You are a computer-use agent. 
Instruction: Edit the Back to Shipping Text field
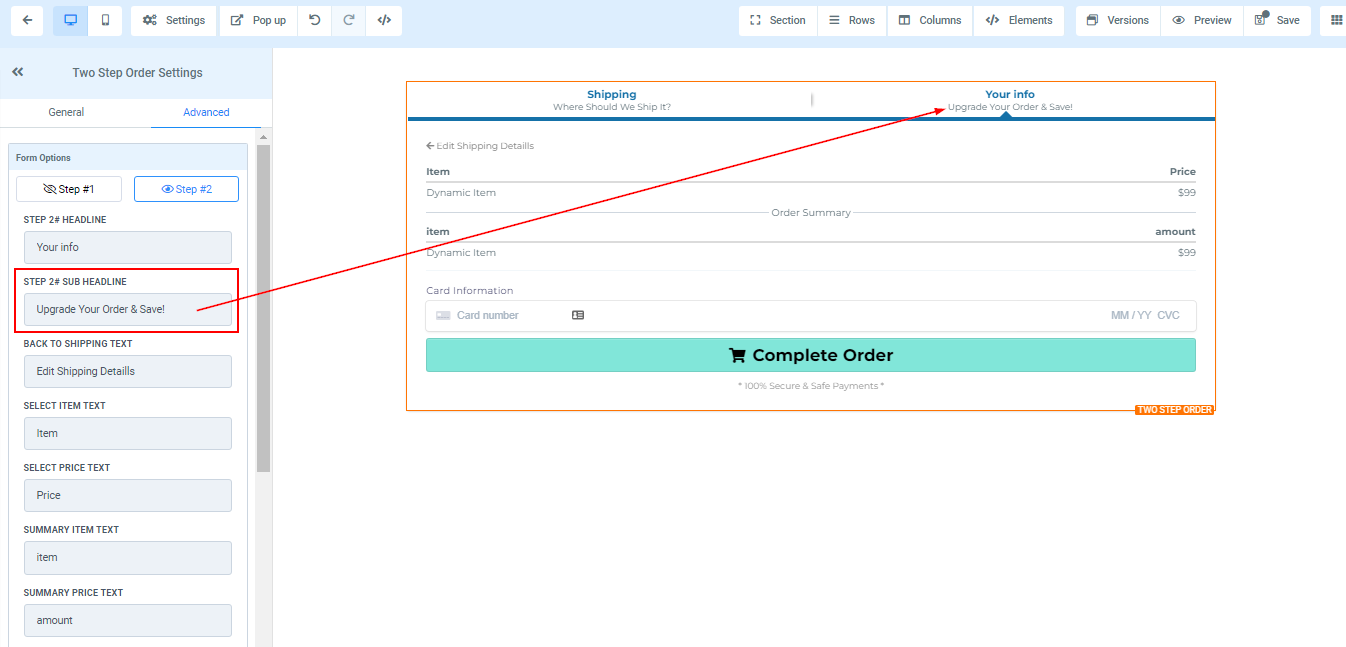(x=128, y=371)
